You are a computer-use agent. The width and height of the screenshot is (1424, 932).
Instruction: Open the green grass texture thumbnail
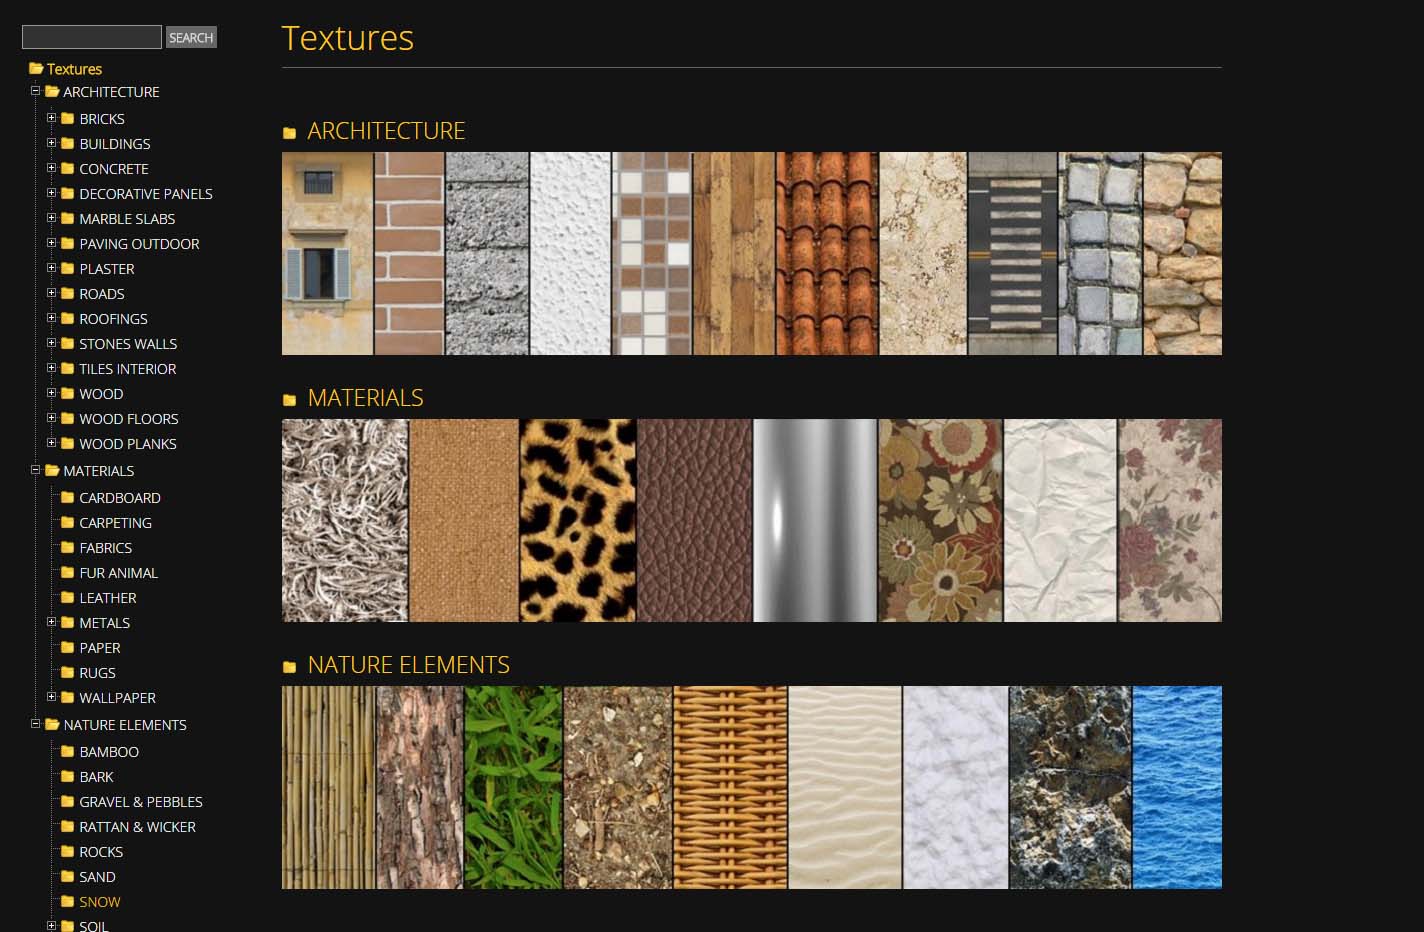[513, 787]
